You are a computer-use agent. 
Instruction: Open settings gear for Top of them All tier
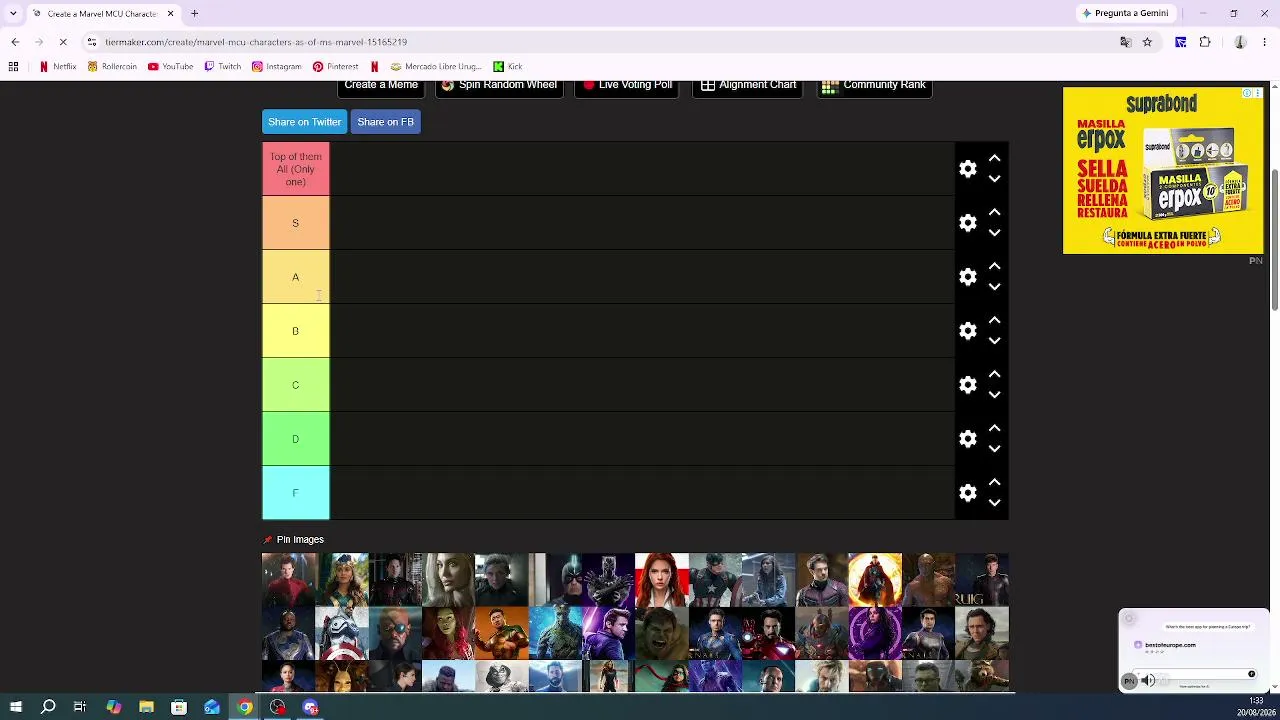[967, 169]
